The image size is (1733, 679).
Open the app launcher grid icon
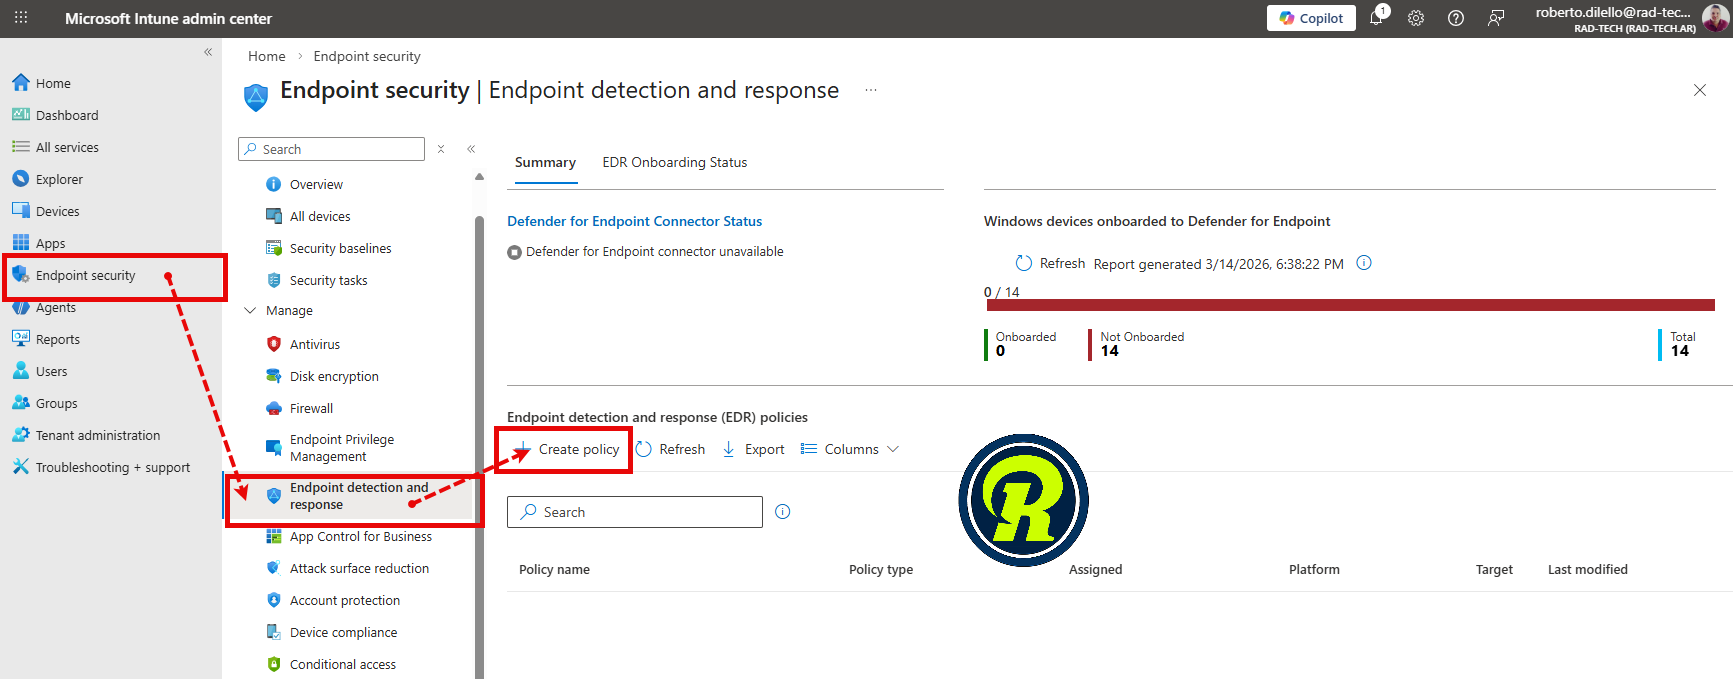21,18
